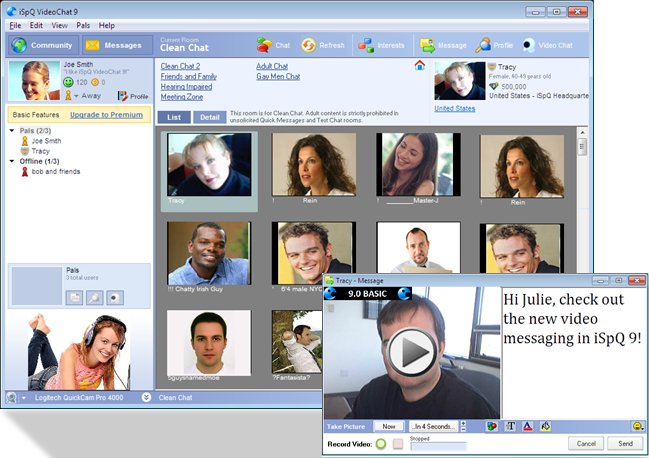Click the Now take picture button
The height and width of the screenshot is (458, 649).
tap(388, 427)
